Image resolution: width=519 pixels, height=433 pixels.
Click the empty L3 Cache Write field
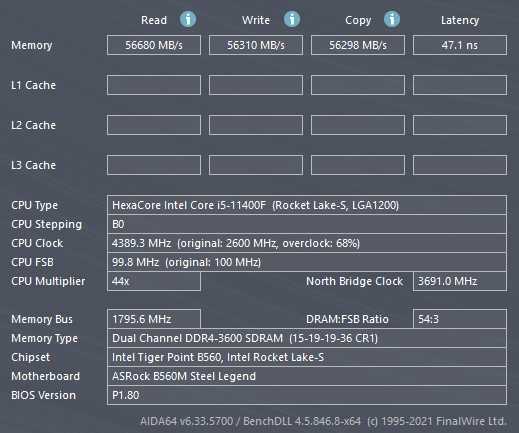click(x=256, y=165)
